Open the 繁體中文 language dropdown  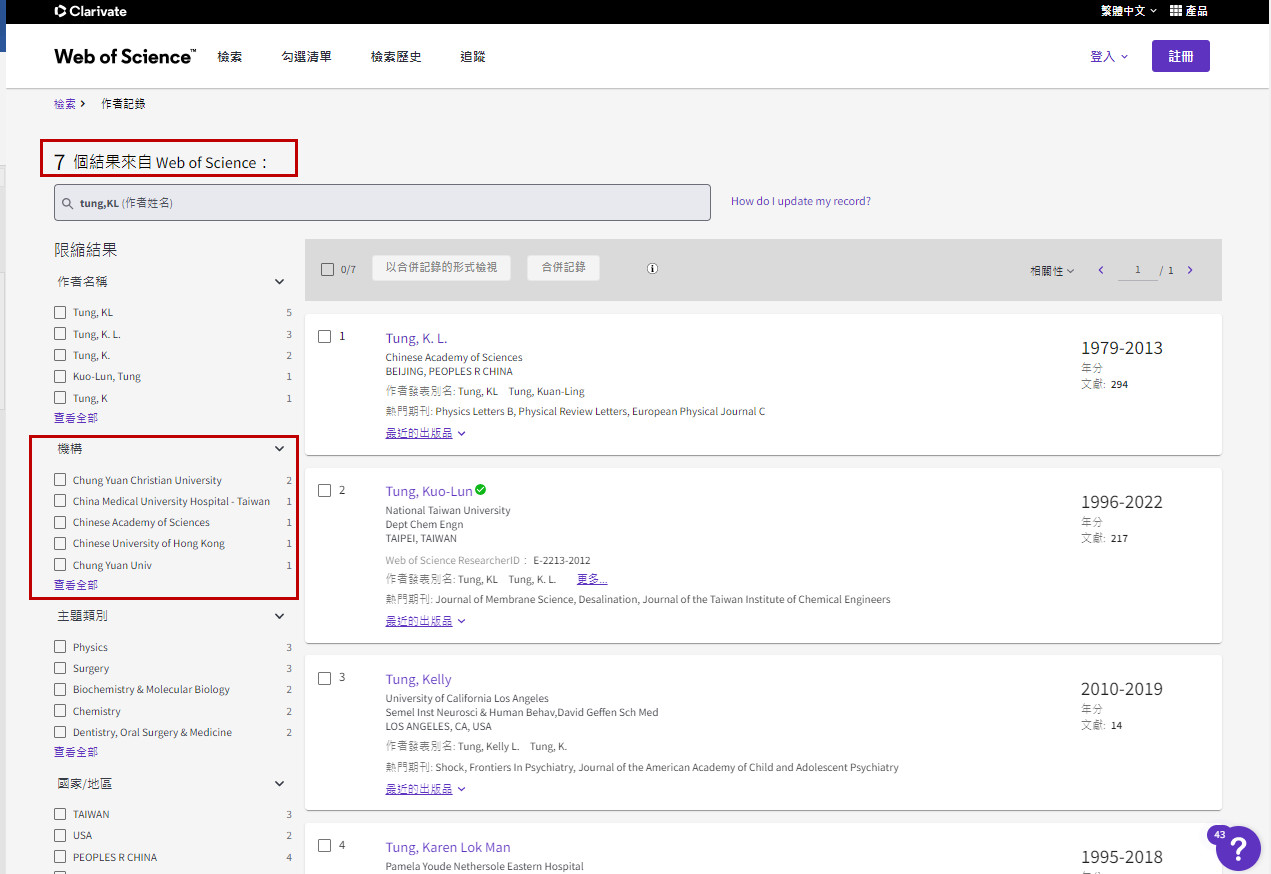(1129, 11)
